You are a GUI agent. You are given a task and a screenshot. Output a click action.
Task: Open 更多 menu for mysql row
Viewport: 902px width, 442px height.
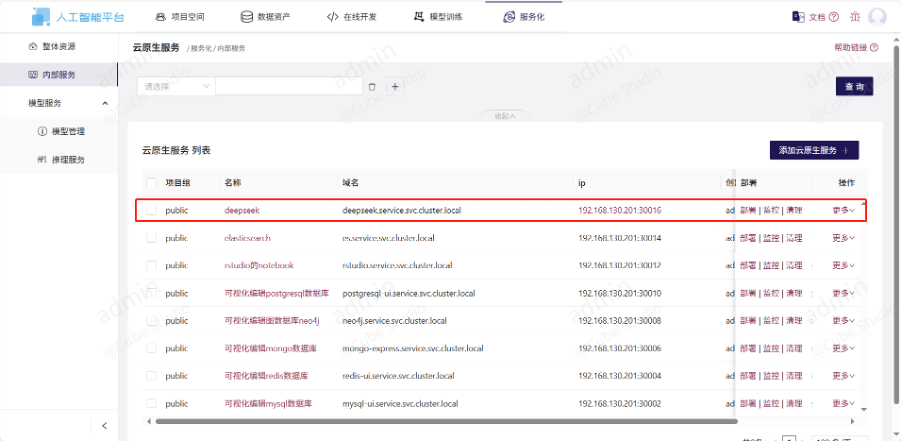pyautogui.click(x=843, y=403)
